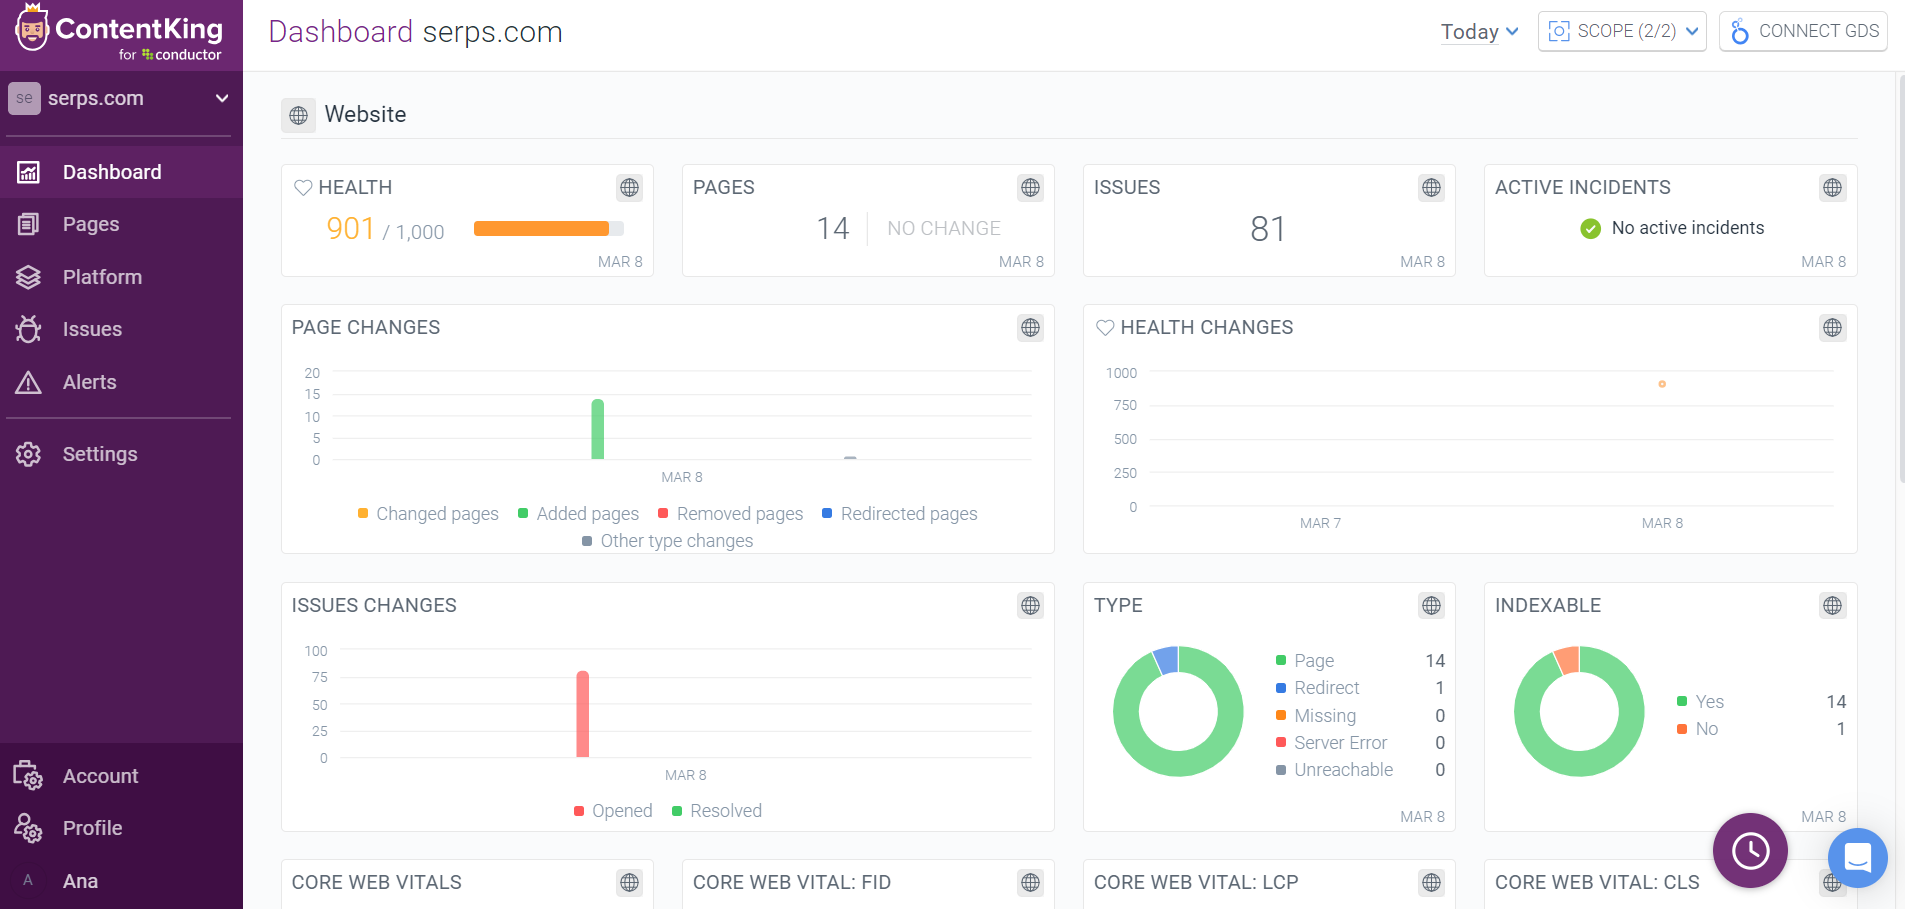
Task: Open Dashboard from sidebar icon
Action: [x=29, y=172]
